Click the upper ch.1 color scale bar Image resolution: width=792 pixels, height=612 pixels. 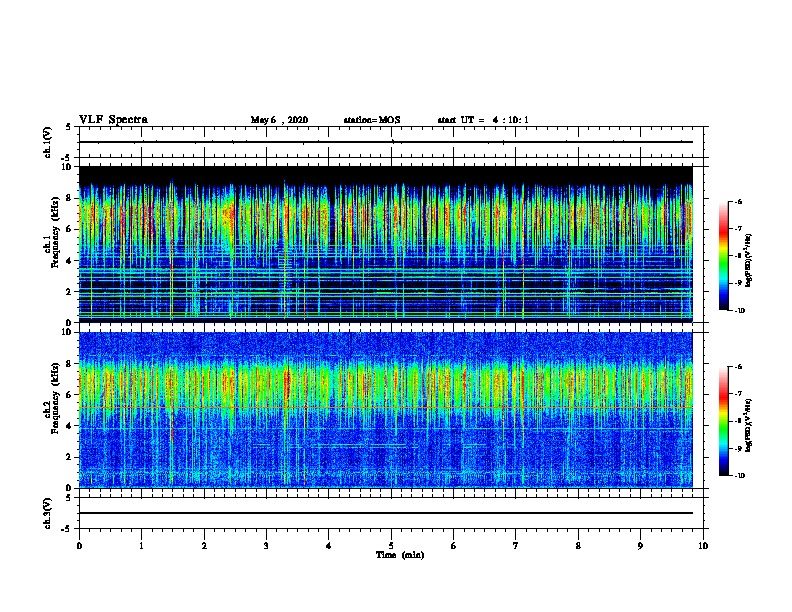tap(723, 256)
